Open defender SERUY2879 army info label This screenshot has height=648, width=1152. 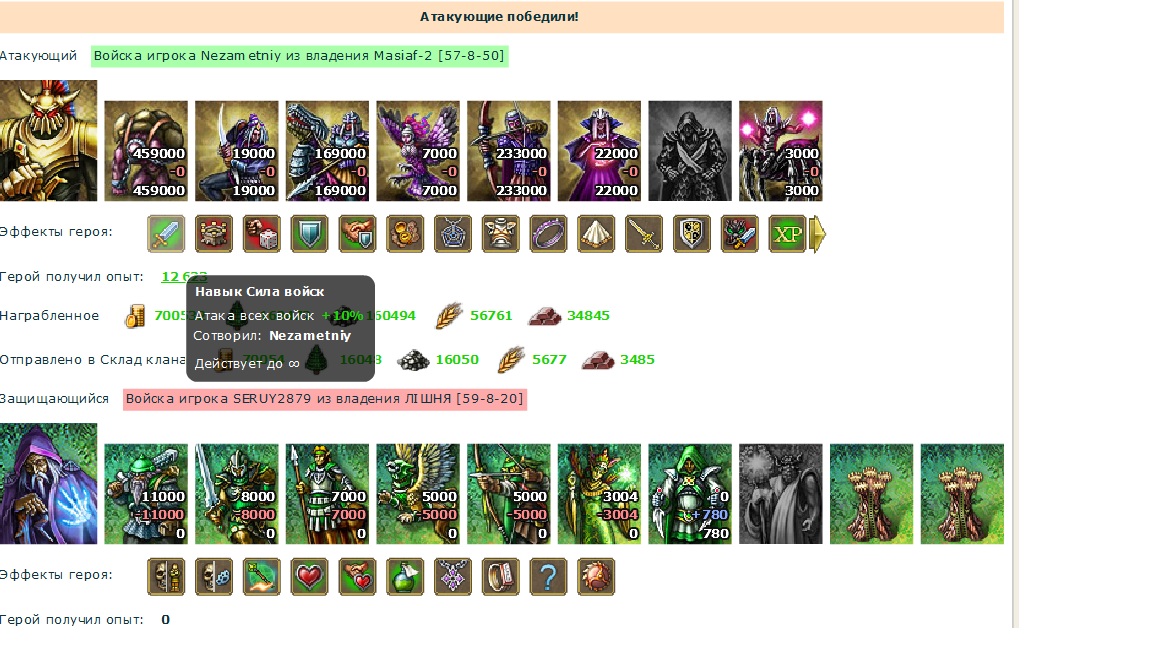pyautogui.click(x=325, y=399)
